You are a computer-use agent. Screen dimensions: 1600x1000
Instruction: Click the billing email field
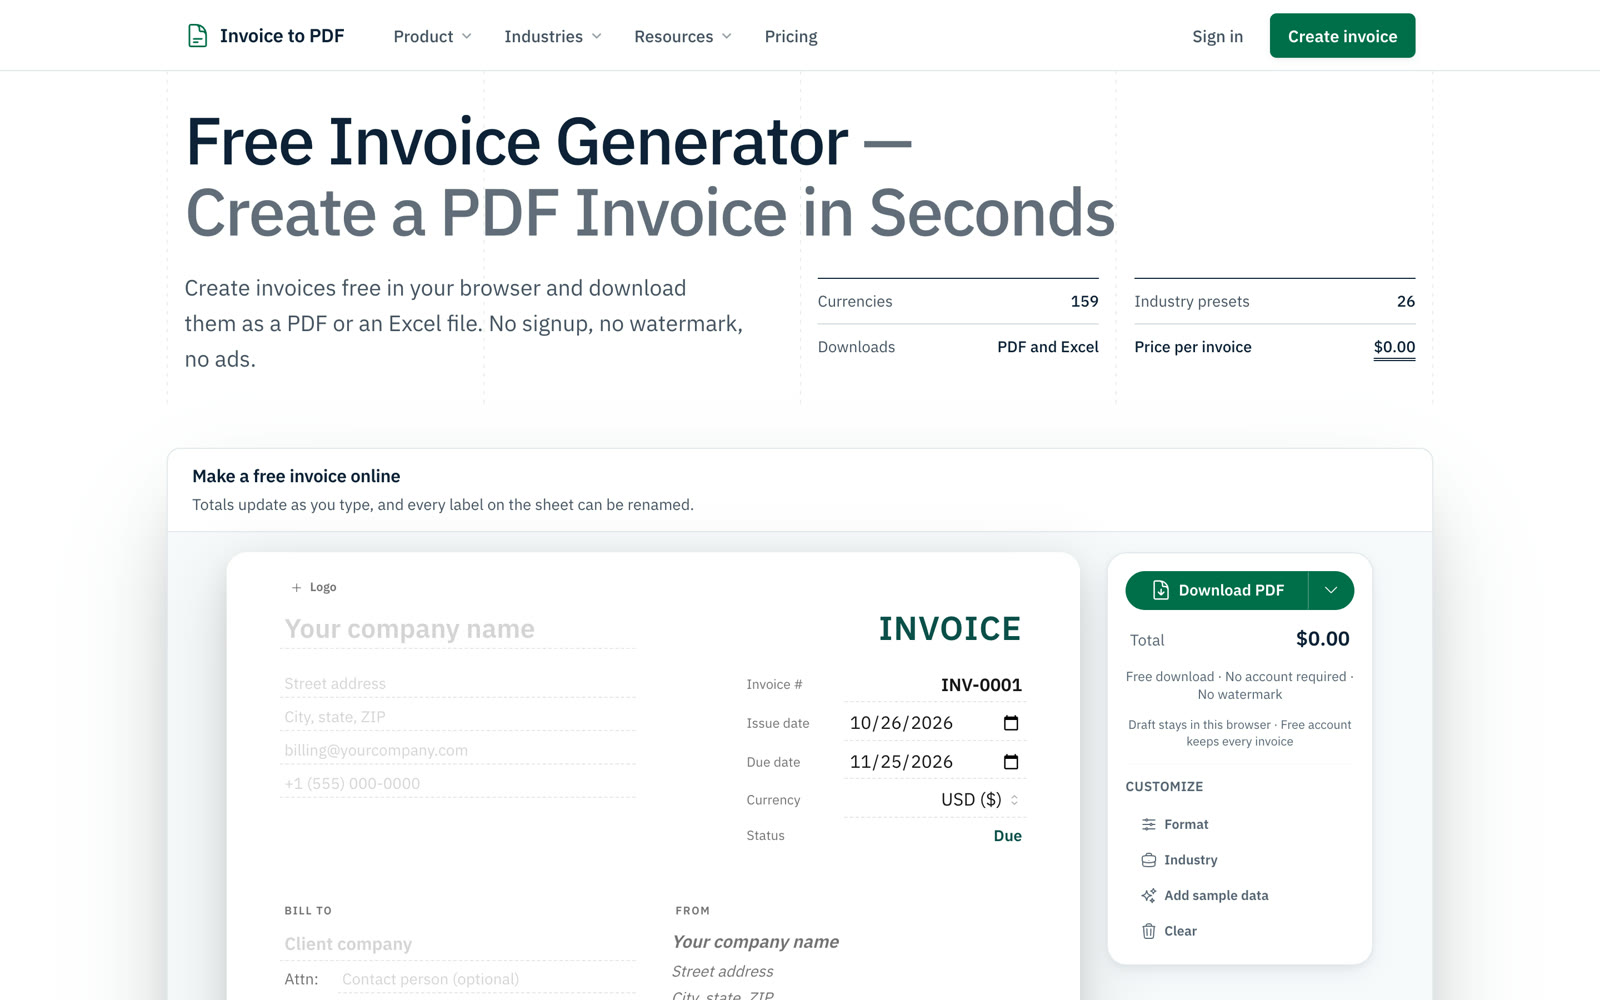458,751
